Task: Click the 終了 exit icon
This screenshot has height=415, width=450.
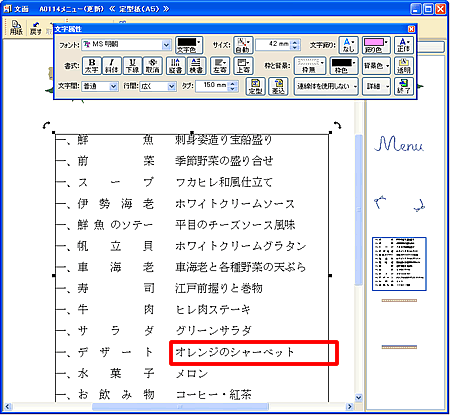Action: coord(404,86)
